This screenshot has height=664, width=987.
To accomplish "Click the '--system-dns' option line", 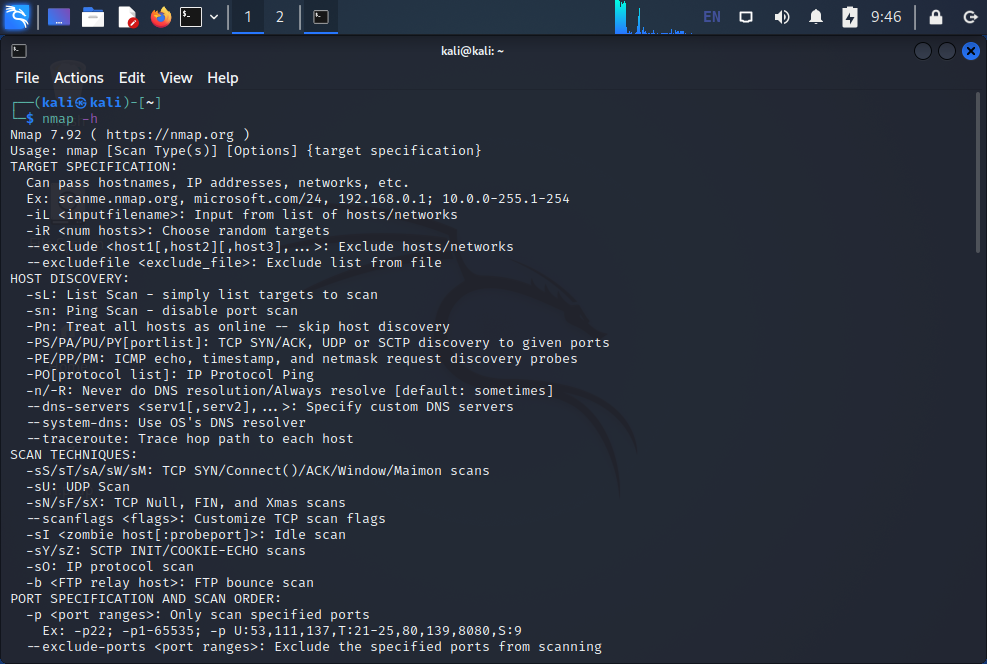I will [166, 423].
